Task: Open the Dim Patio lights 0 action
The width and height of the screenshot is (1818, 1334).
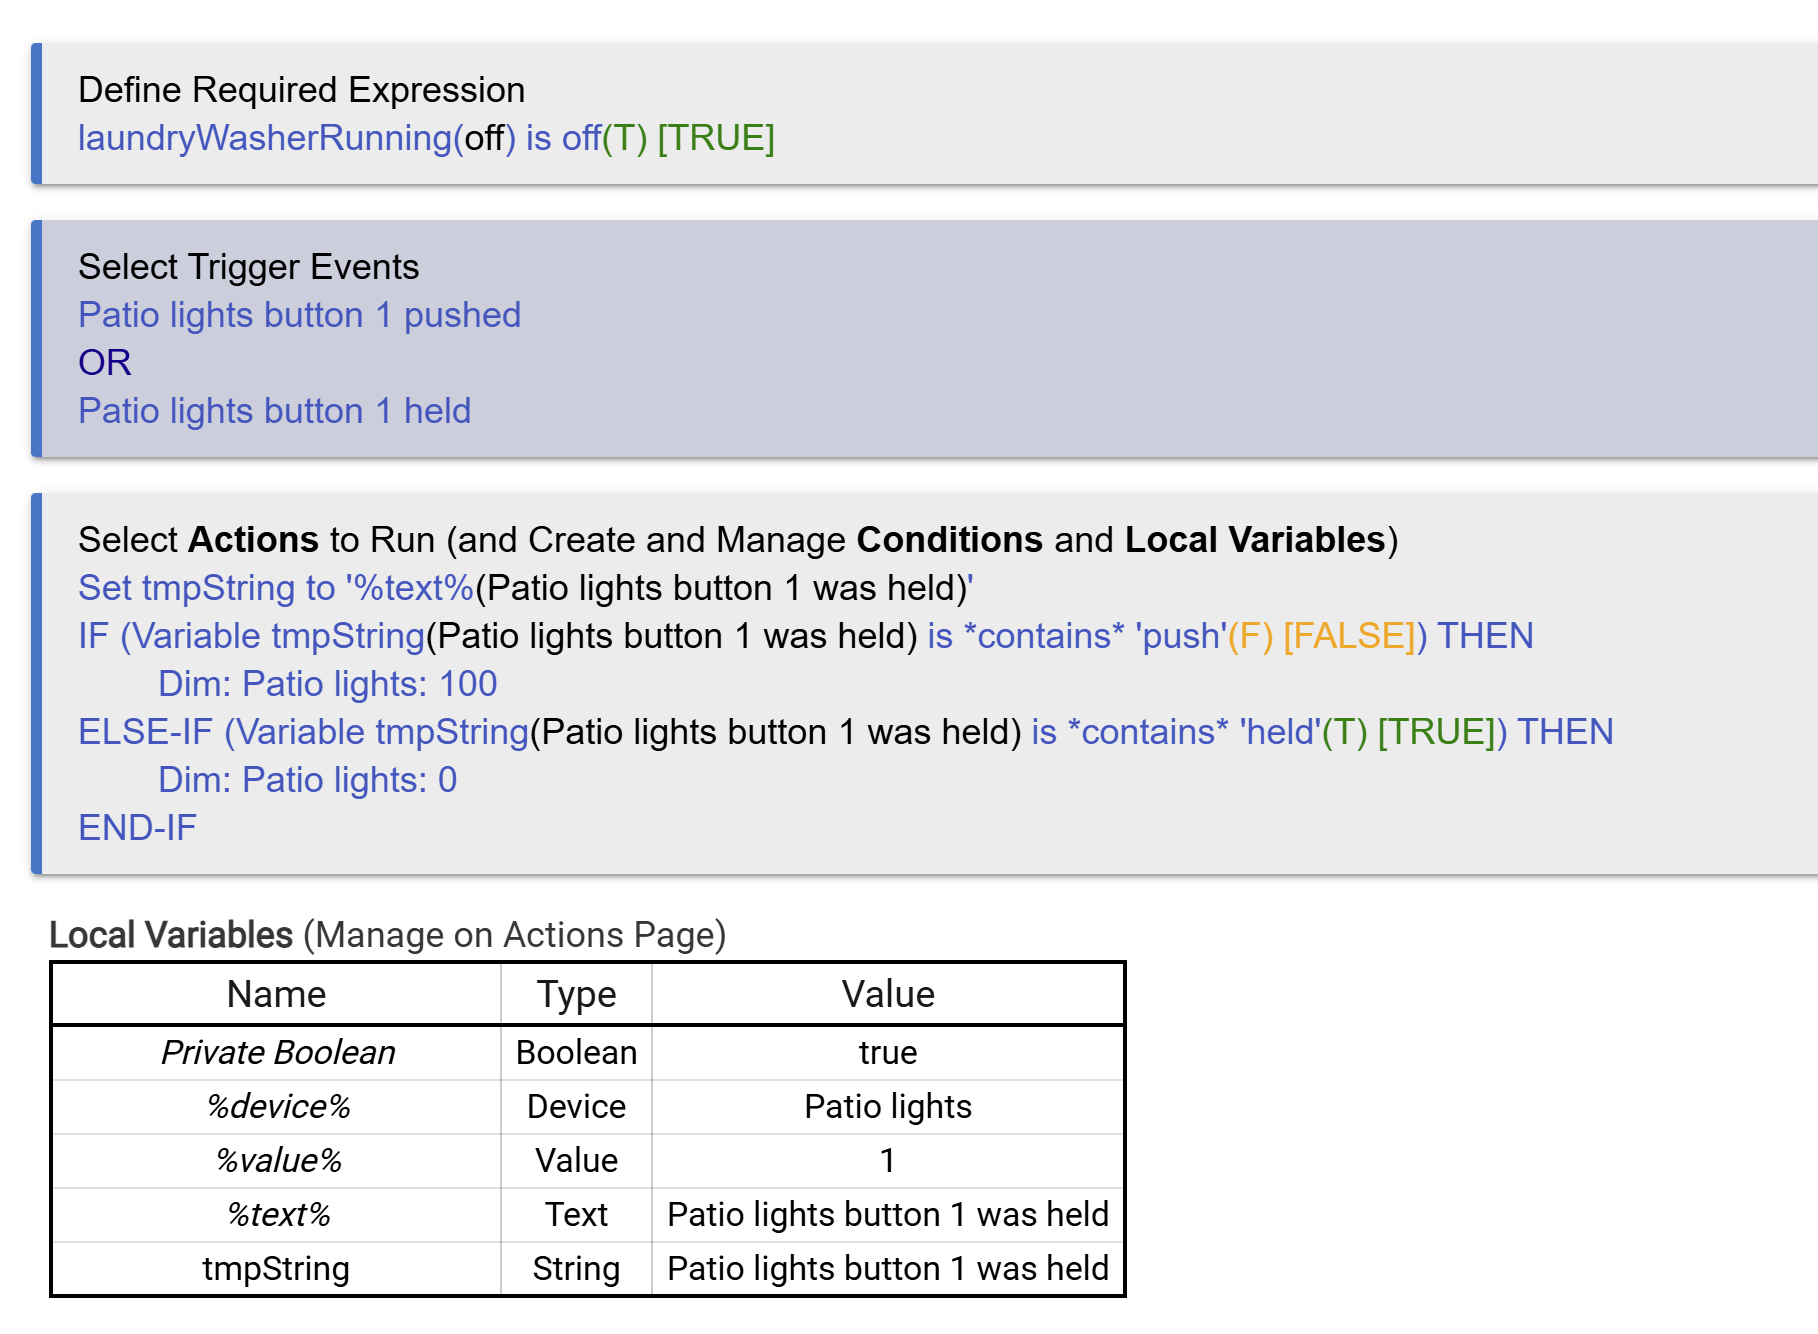Action: coord(307,780)
